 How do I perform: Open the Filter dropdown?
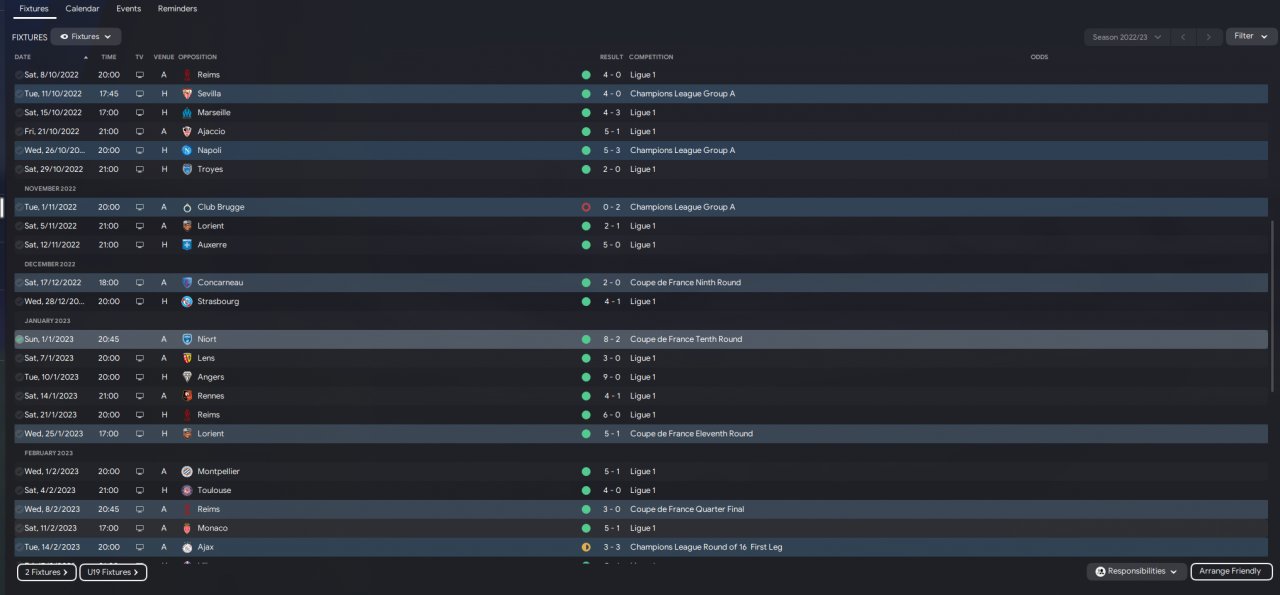click(1250, 37)
